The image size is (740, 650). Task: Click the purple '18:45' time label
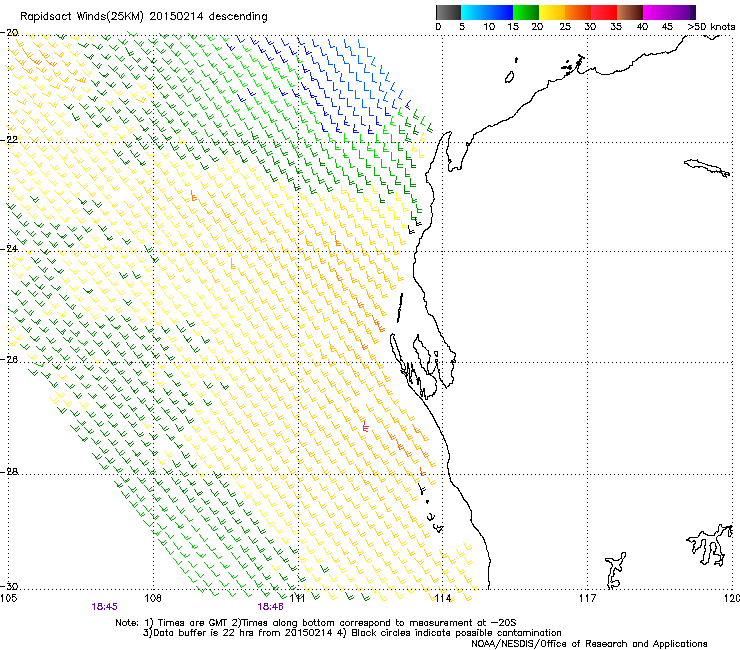[104, 607]
